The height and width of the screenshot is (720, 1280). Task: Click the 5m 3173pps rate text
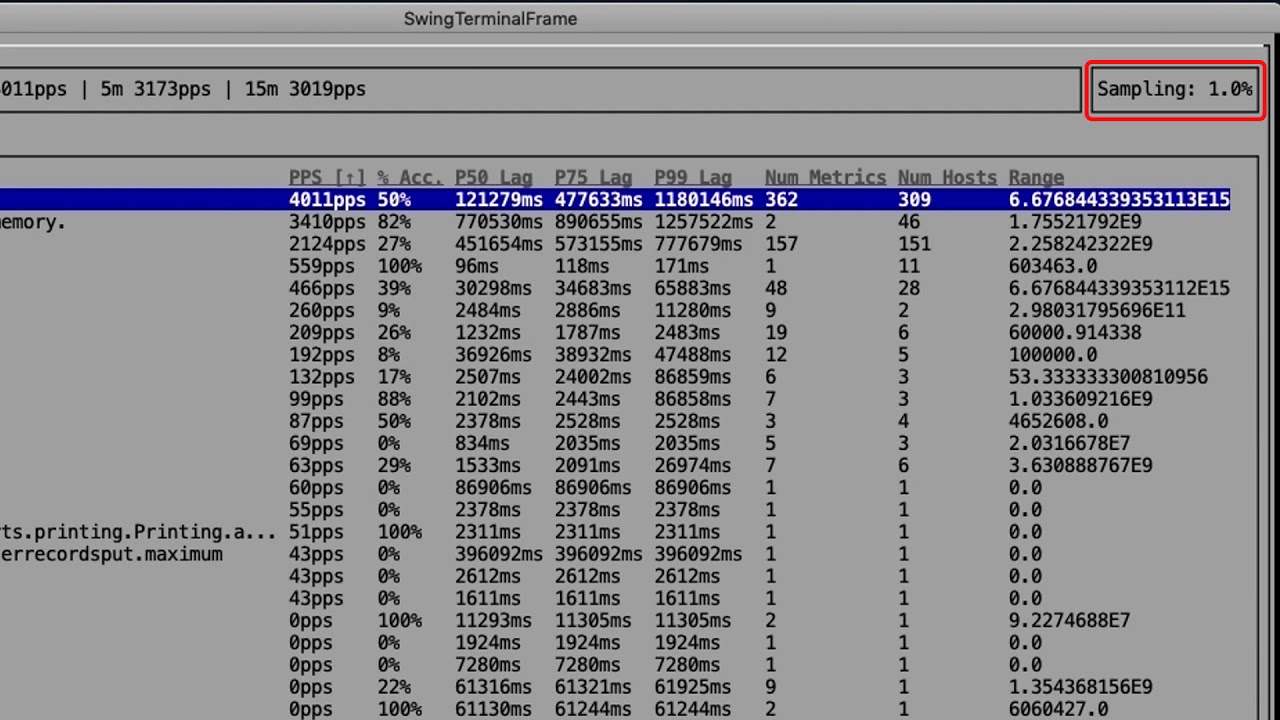pyautogui.click(x=156, y=89)
